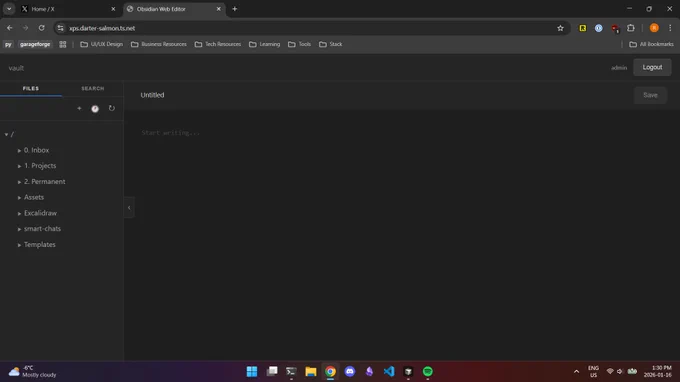This screenshot has width=680, height=382.
Task: Open the "Learning" bookmark folder
Action: coord(265,44)
